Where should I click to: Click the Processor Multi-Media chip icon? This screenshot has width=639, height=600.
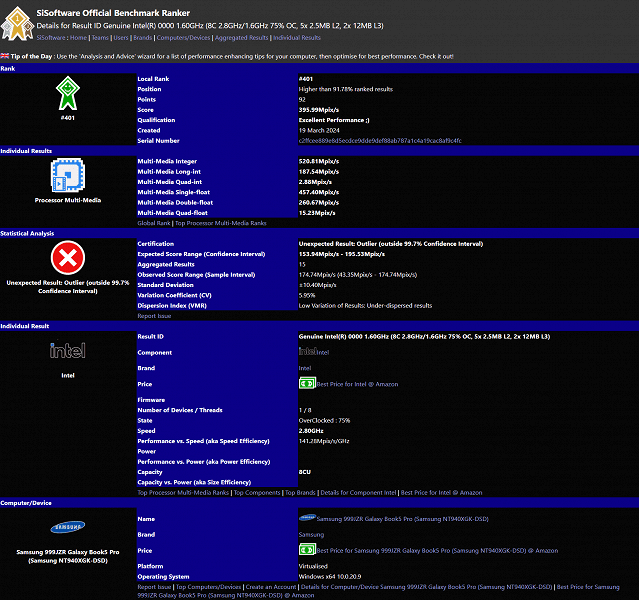tap(68, 175)
